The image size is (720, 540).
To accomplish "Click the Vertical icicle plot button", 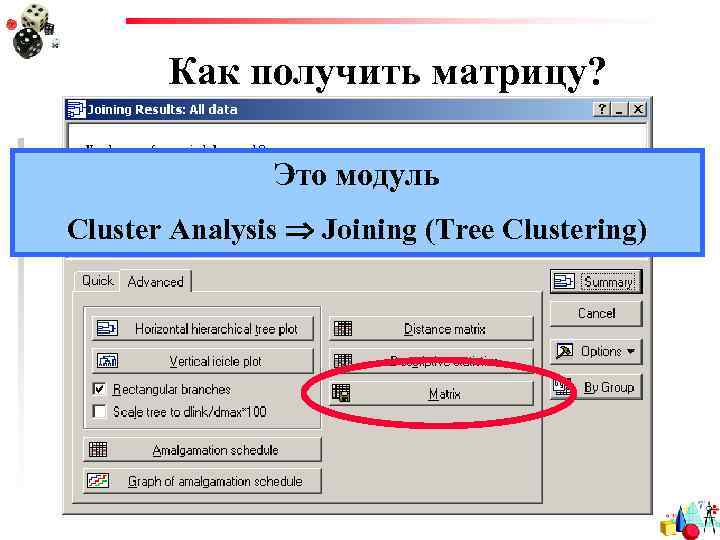I will 202,361.
